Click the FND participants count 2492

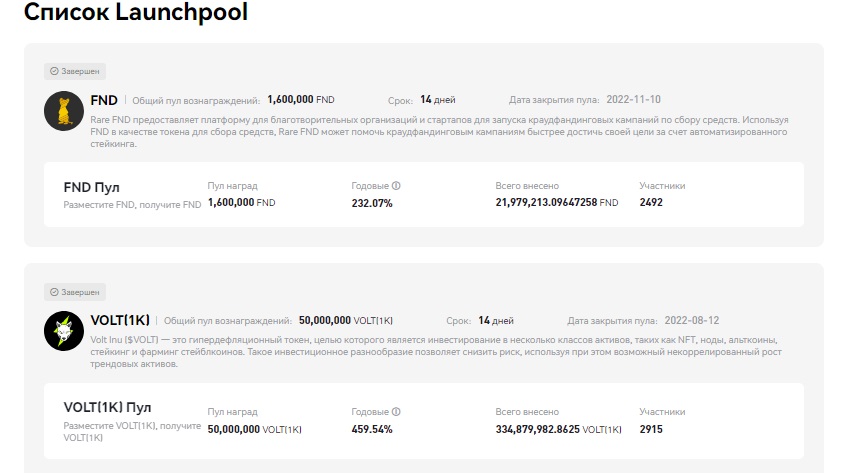pos(651,203)
